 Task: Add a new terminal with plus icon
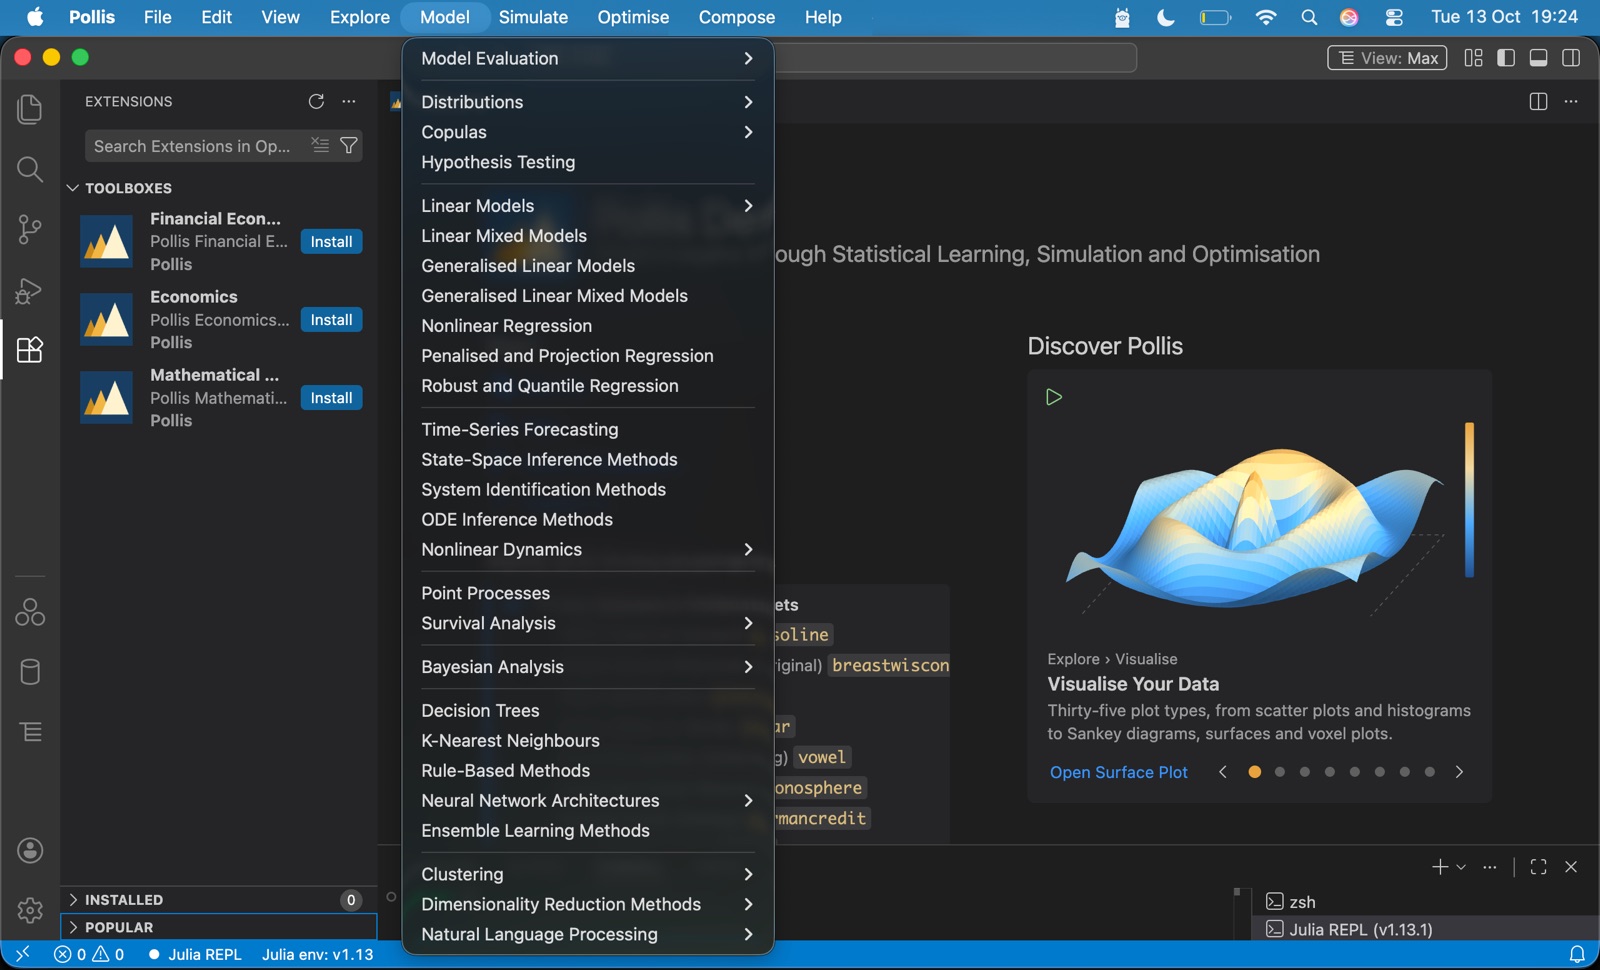[1439, 867]
